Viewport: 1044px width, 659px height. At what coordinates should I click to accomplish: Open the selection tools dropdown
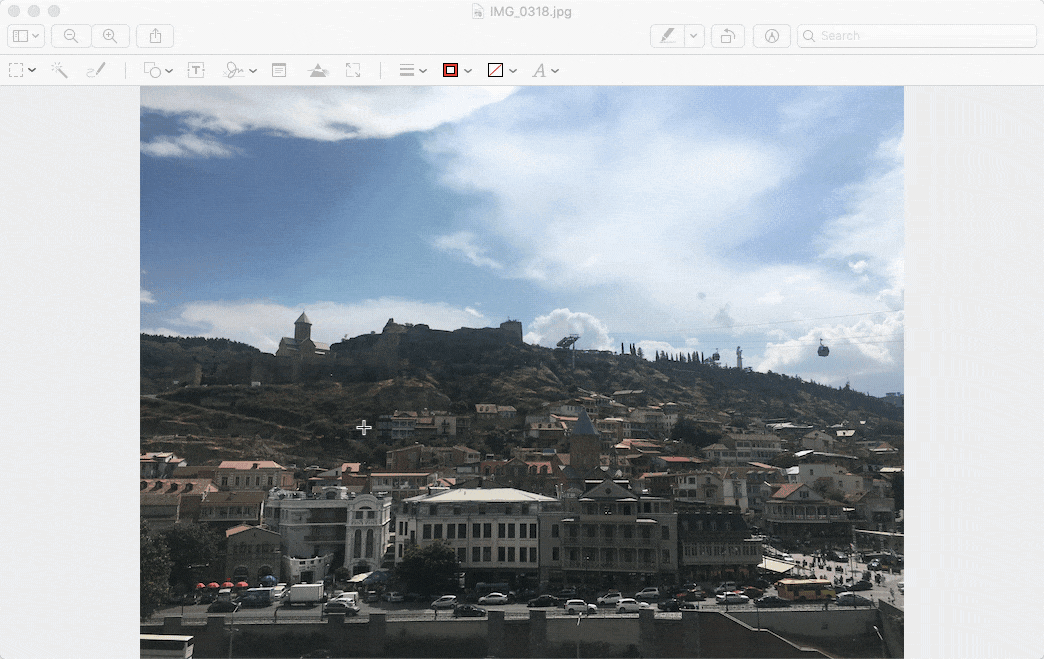[23, 70]
